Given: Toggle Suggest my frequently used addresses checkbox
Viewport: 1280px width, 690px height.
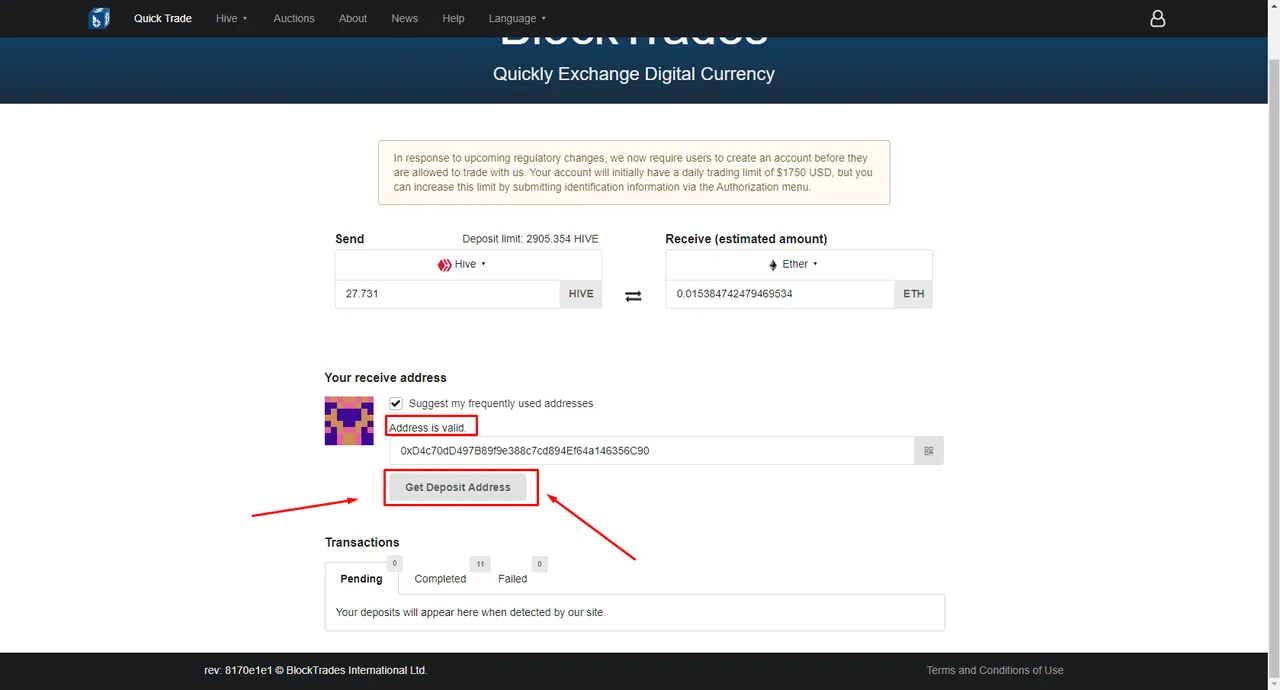Looking at the screenshot, I should click(x=396, y=403).
